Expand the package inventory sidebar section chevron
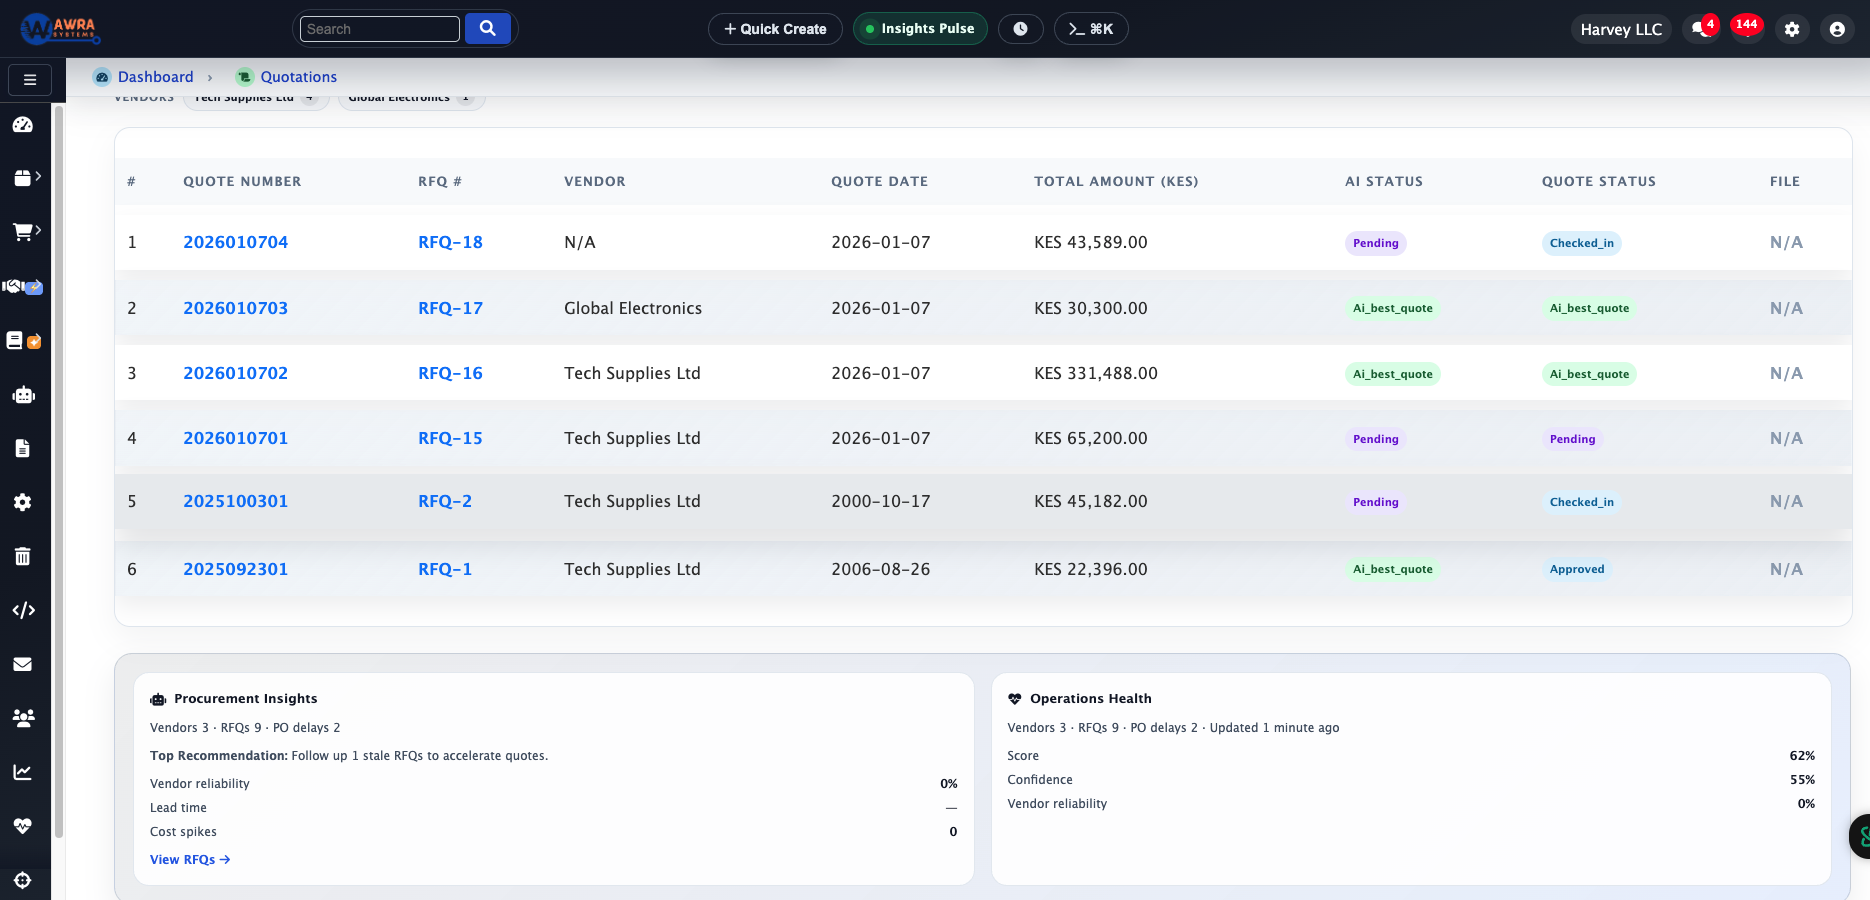 [37, 176]
